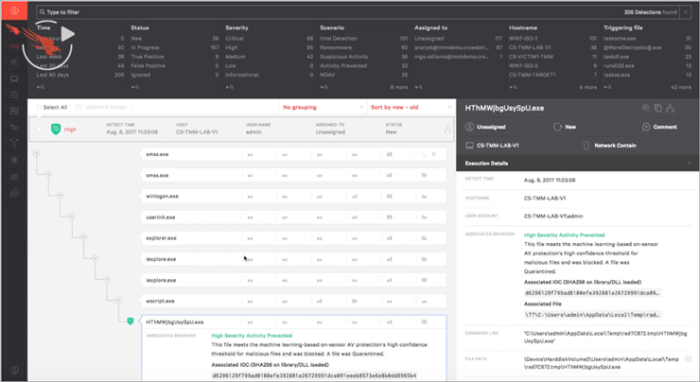Open the Dashboards icon in sidebar
Viewport: 700px width, 382px height.
14,111
